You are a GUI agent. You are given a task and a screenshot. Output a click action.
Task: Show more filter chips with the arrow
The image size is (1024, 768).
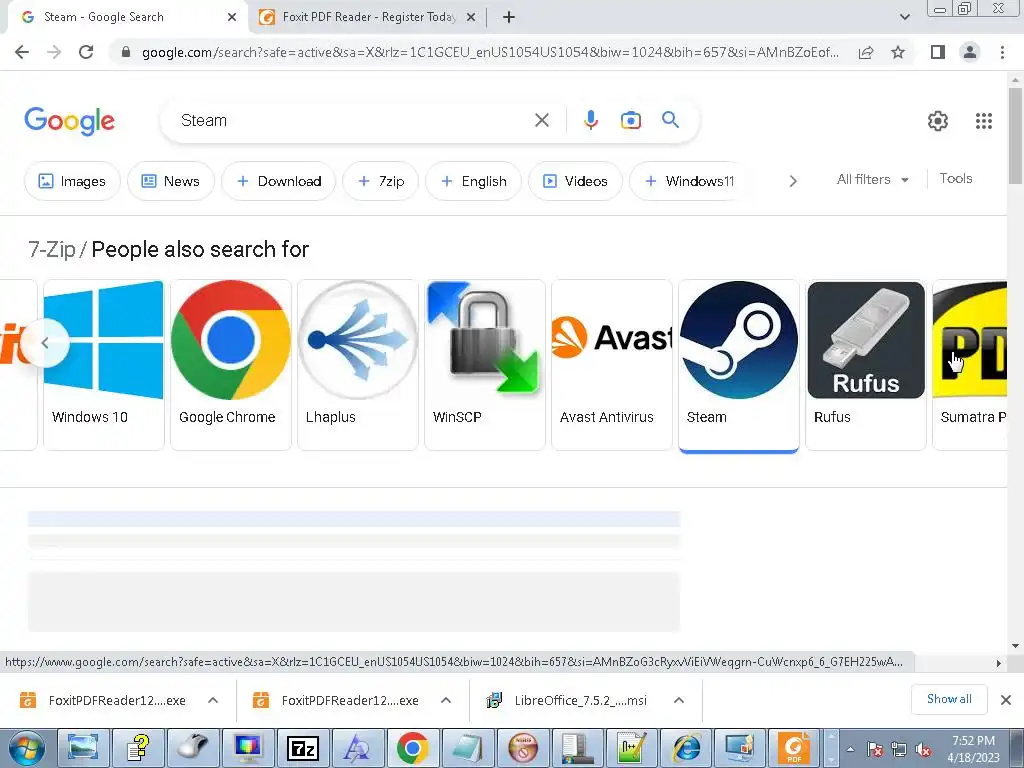pos(793,181)
